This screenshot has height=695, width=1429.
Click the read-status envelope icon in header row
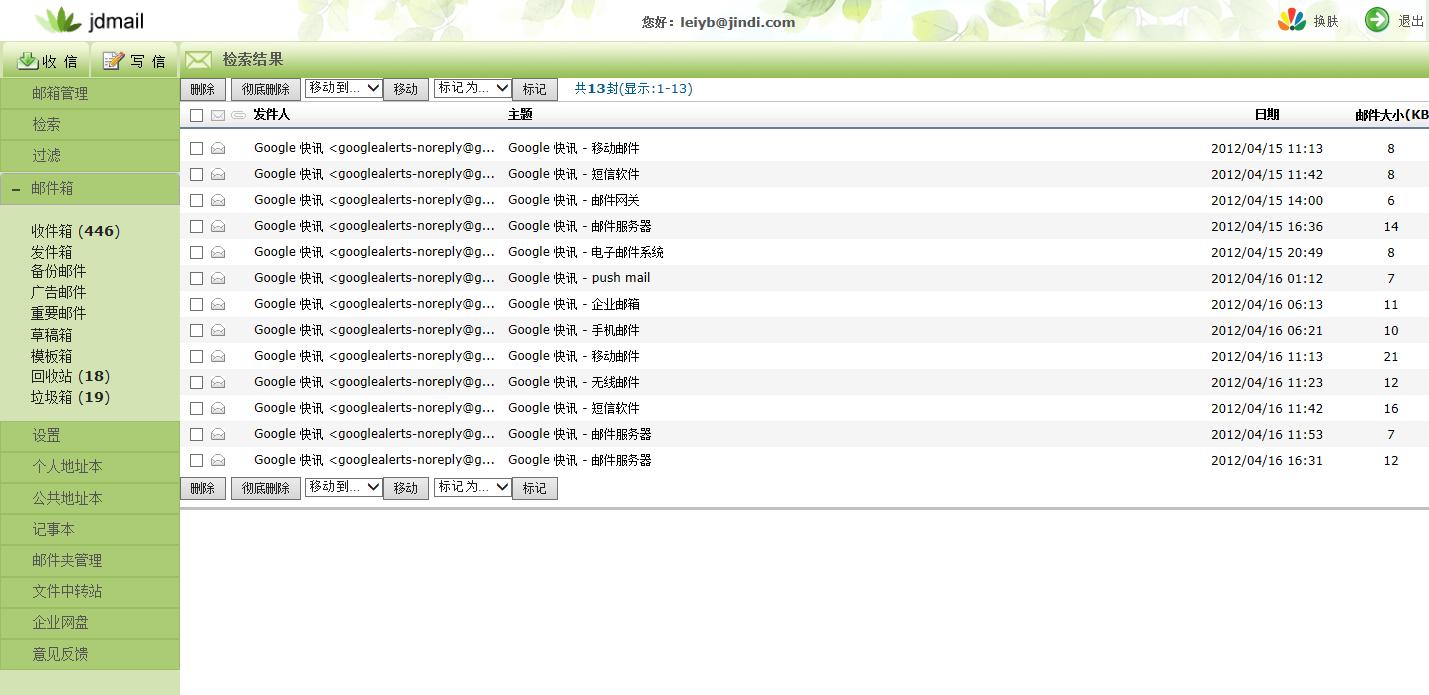[218, 116]
